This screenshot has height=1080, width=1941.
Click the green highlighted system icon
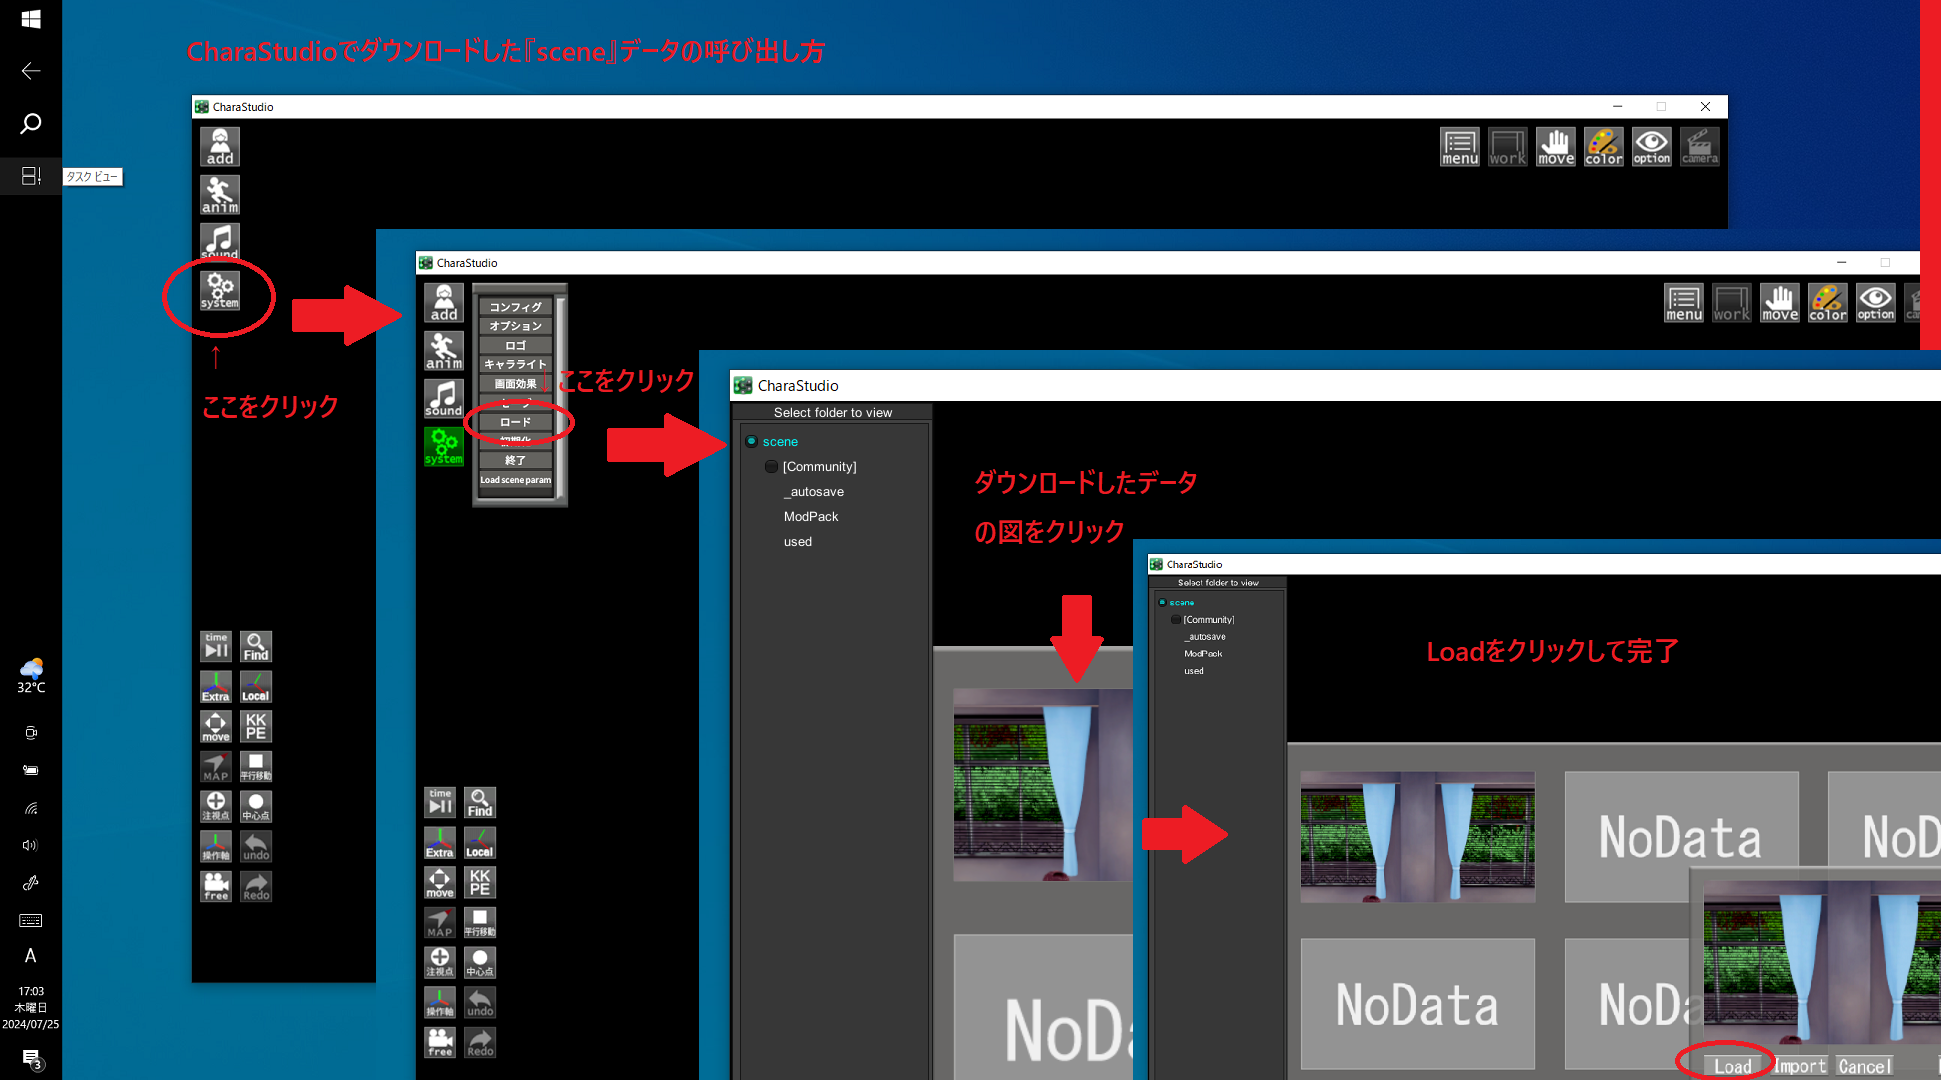(x=444, y=447)
